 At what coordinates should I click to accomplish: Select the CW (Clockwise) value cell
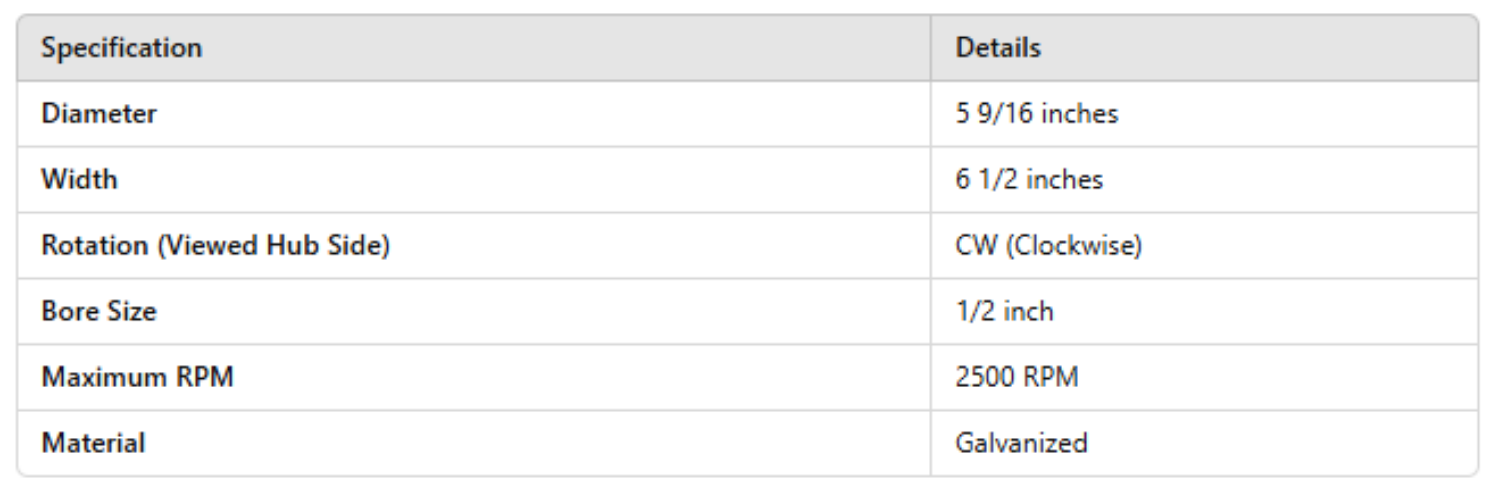point(1049,246)
